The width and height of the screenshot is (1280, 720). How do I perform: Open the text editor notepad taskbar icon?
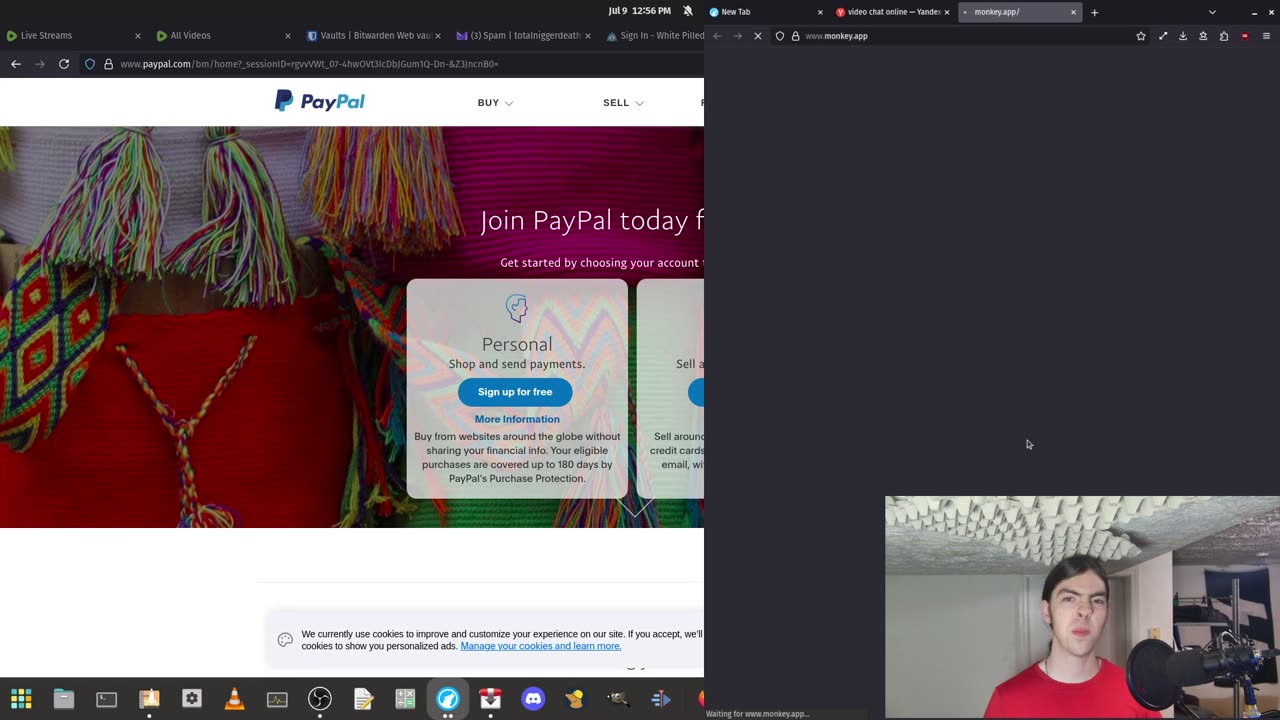pyautogui.click(x=362, y=699)
